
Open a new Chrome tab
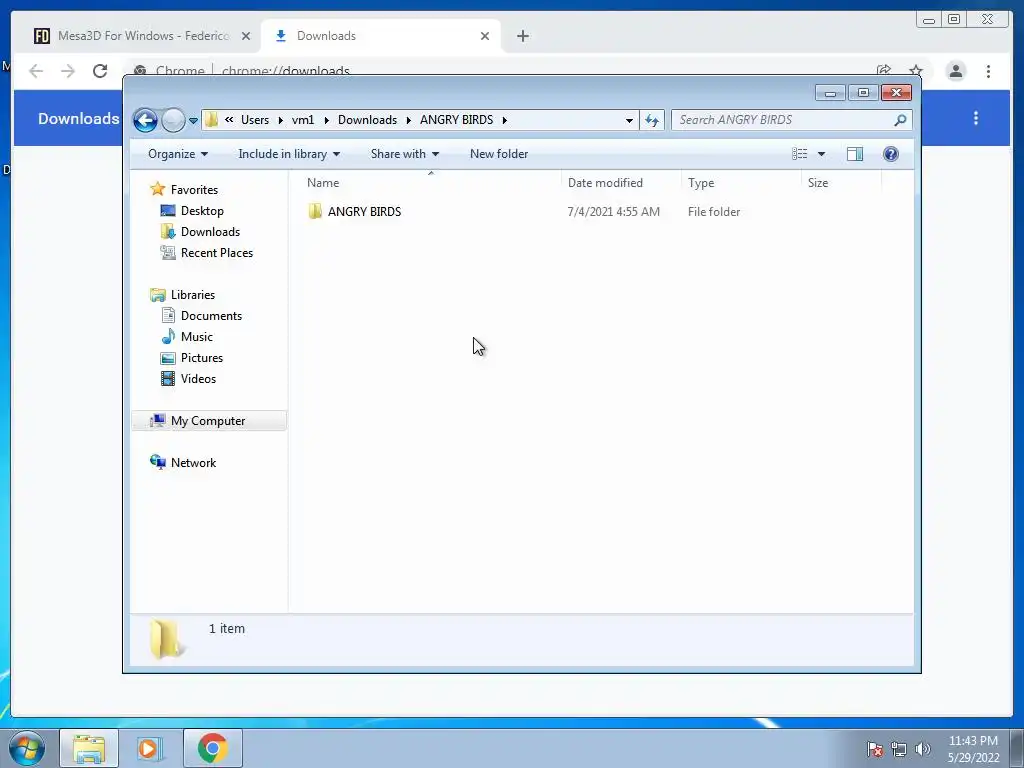(522, 36)
